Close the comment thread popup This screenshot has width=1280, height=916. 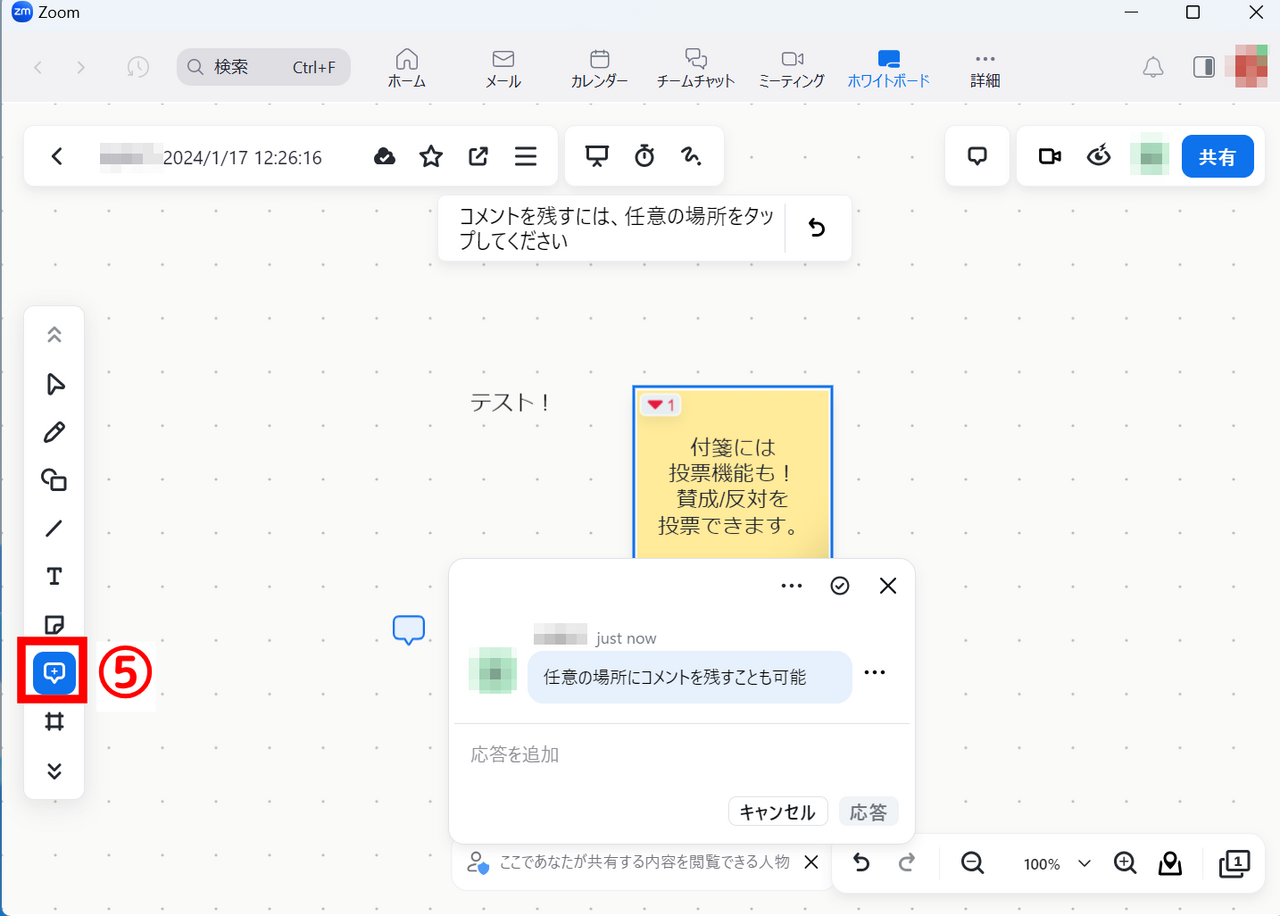(887, 586)
